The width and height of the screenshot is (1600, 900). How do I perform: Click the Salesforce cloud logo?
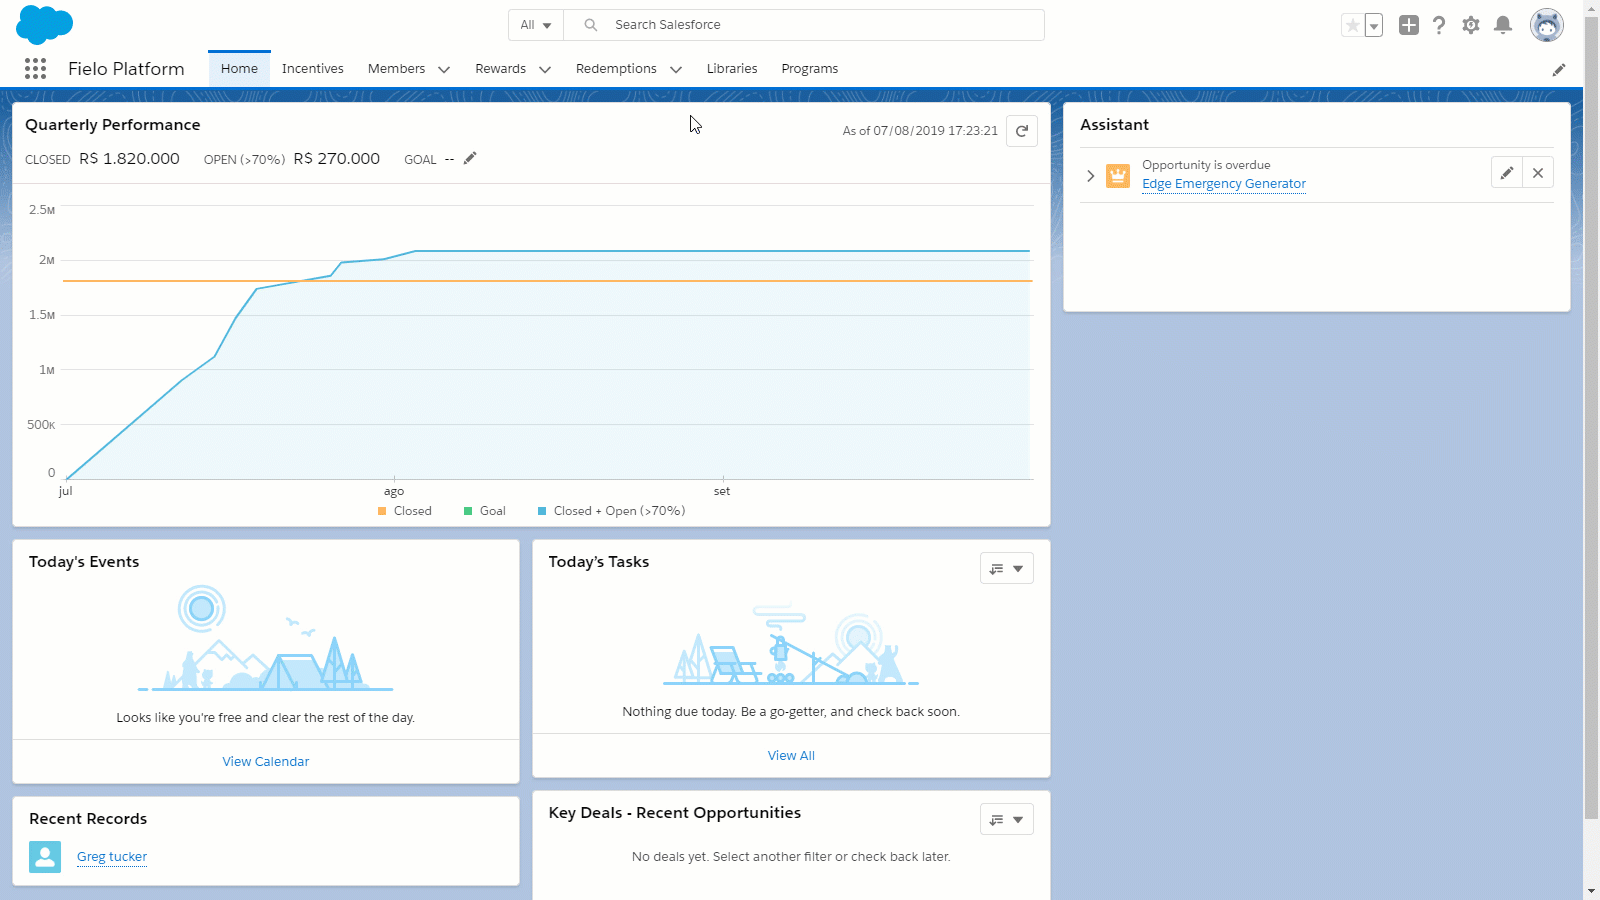(x=45, y=25)
